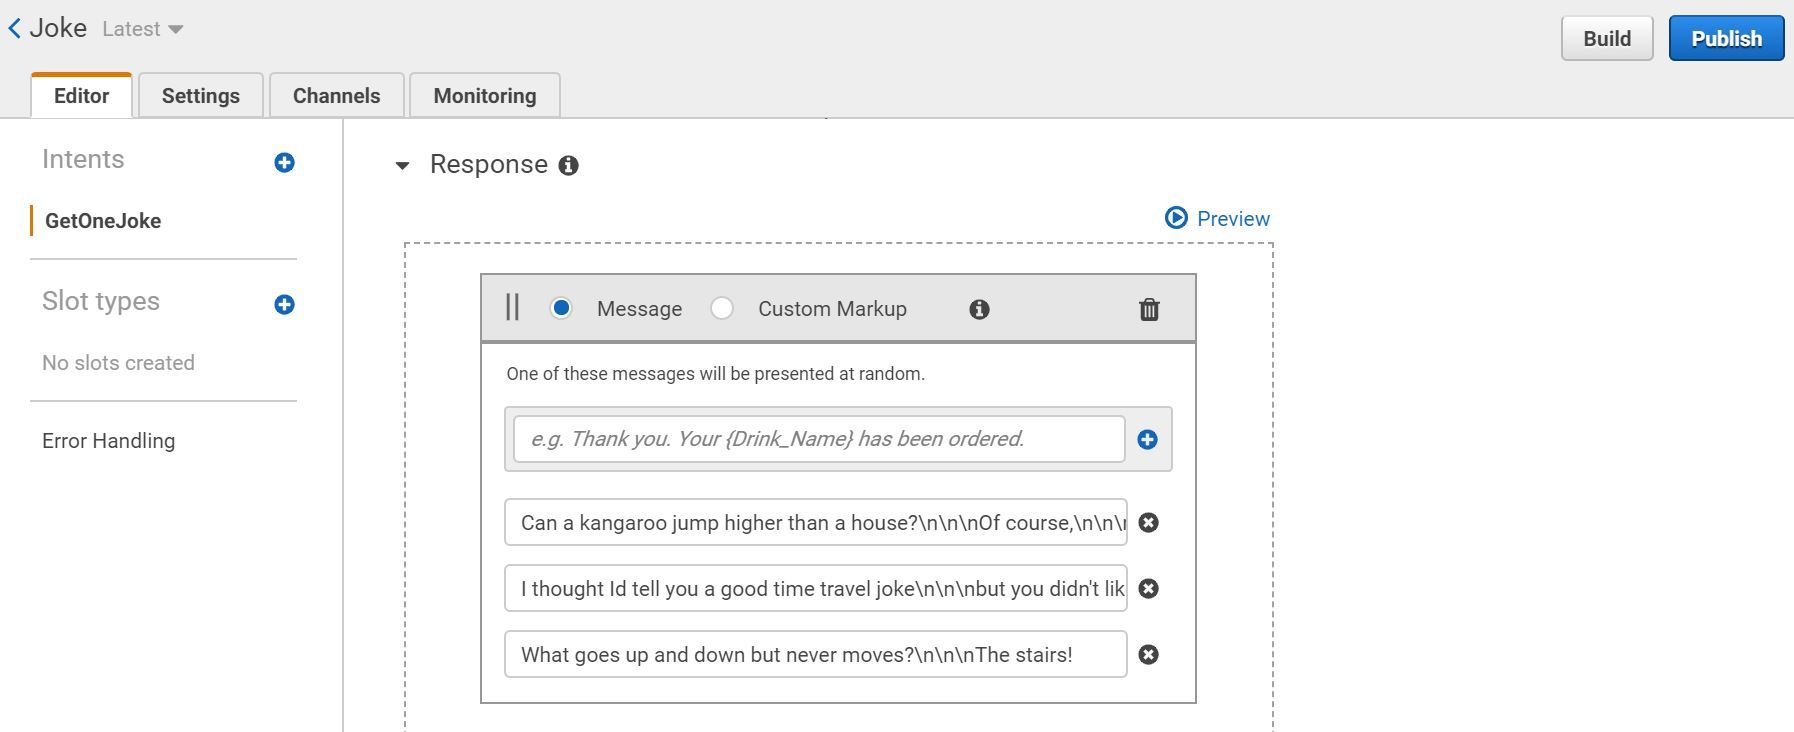Click the Preview play icon
1794x732 pixels.
pyautogui.click(x=1176, y=218)
